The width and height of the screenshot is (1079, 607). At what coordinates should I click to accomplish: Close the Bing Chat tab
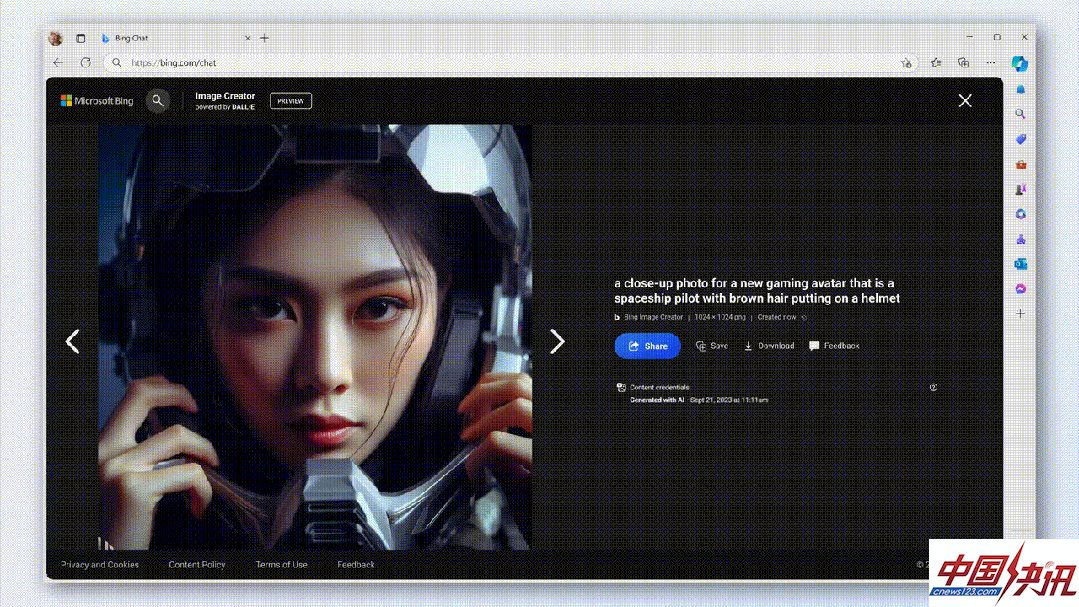(247, 39)
